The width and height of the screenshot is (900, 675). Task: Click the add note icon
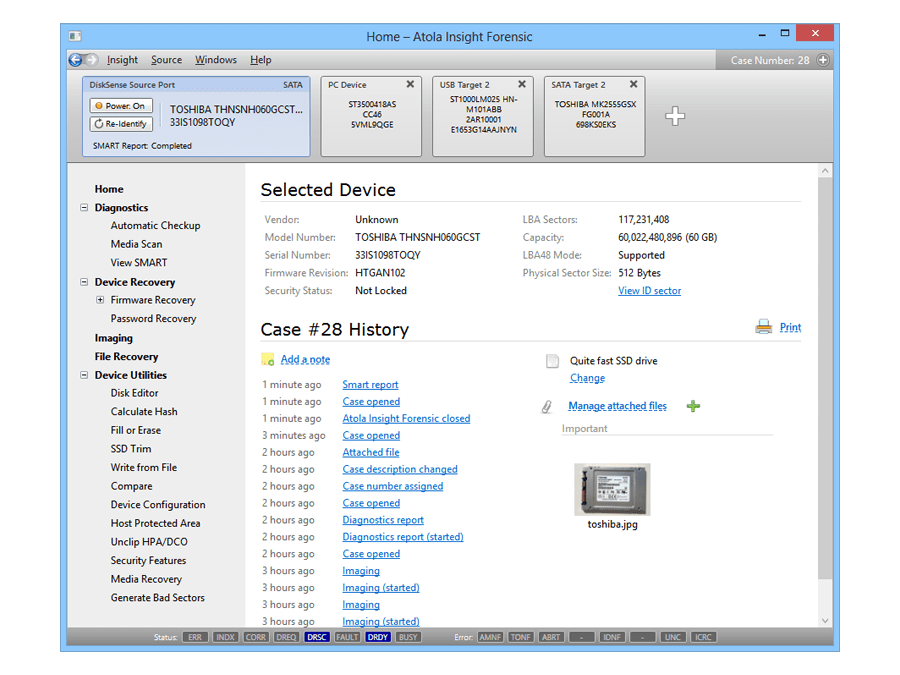point(267,359)
